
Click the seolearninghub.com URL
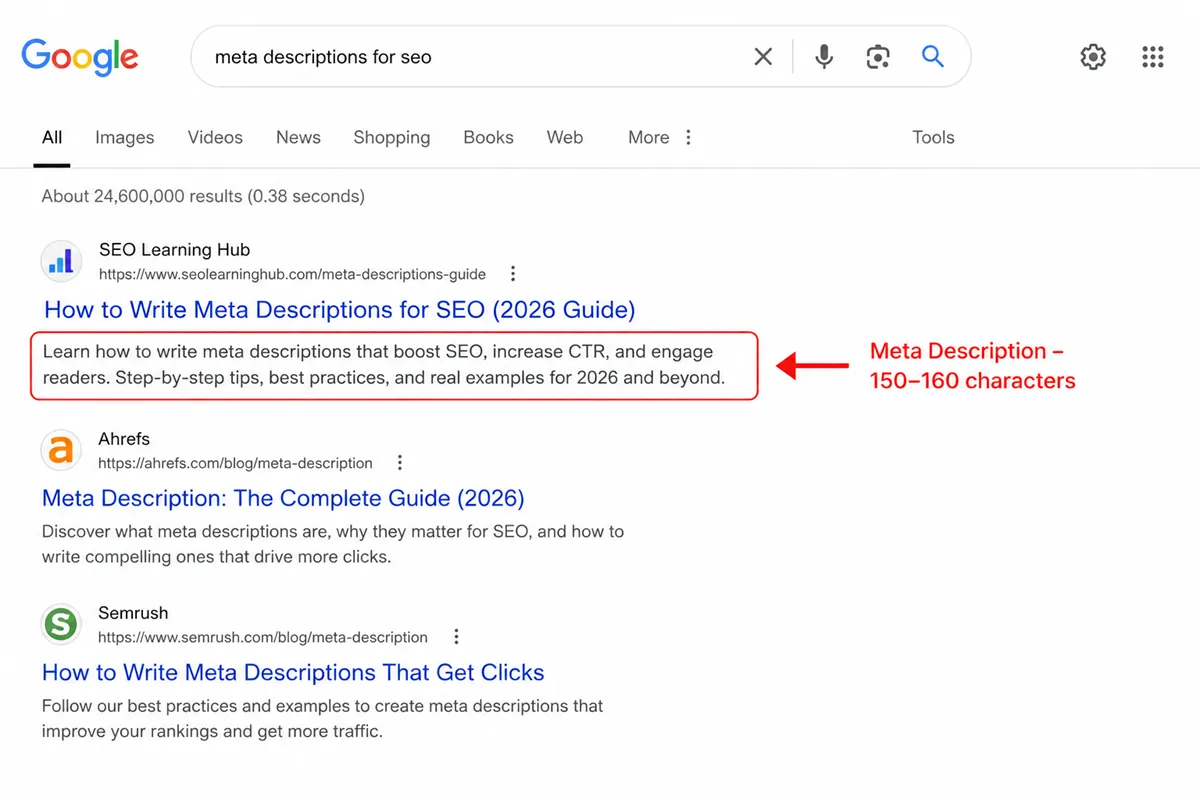coord(292,274)
